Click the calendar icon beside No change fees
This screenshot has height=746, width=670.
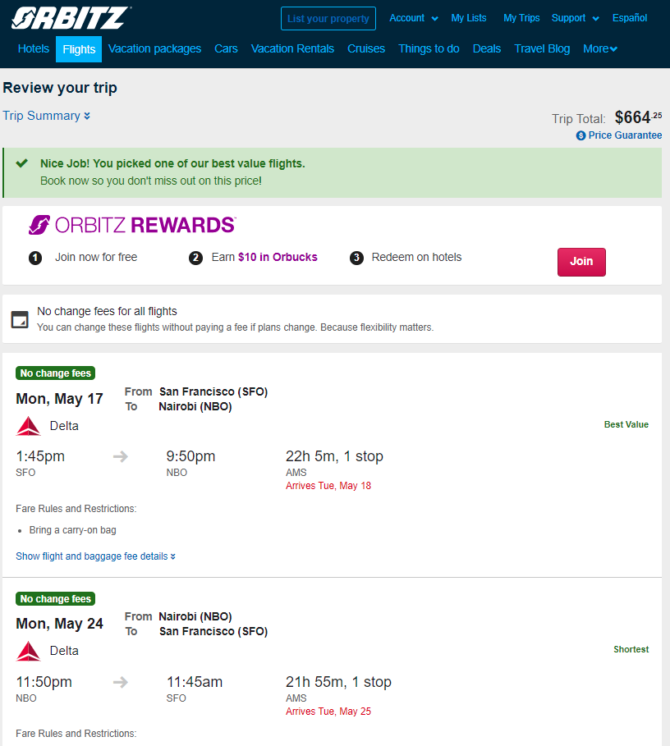(x=20, y=319)
